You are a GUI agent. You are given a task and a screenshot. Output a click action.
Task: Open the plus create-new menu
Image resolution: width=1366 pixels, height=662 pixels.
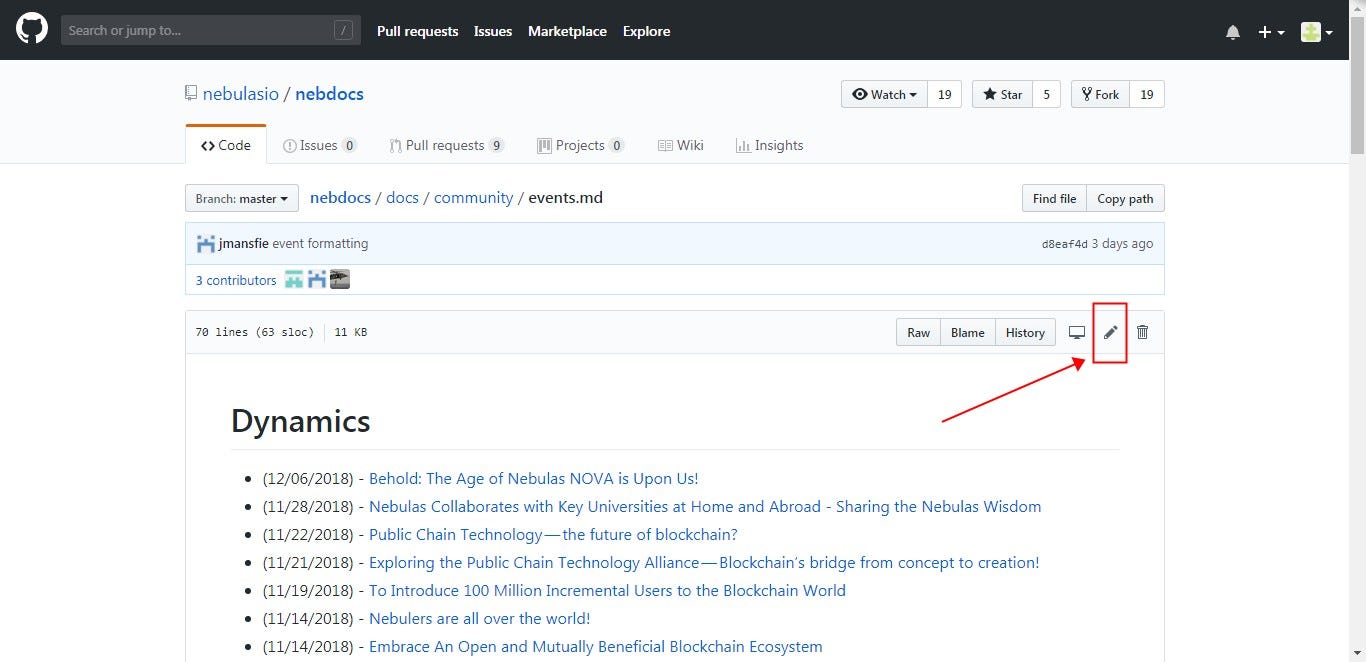click(x=1271, y=32)
